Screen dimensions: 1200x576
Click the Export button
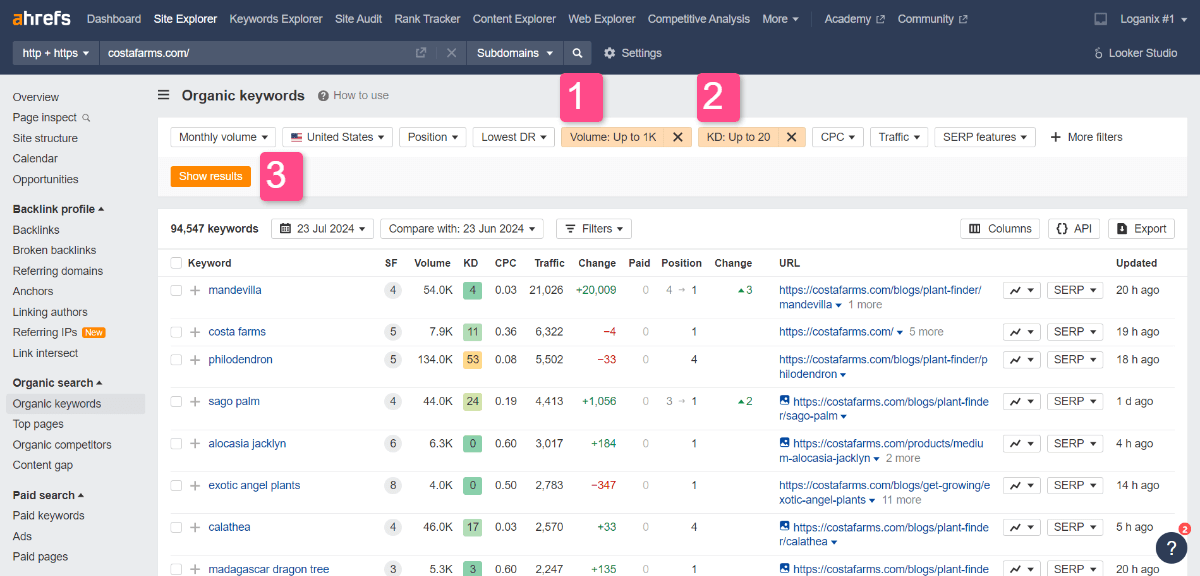coord(1141,229)
